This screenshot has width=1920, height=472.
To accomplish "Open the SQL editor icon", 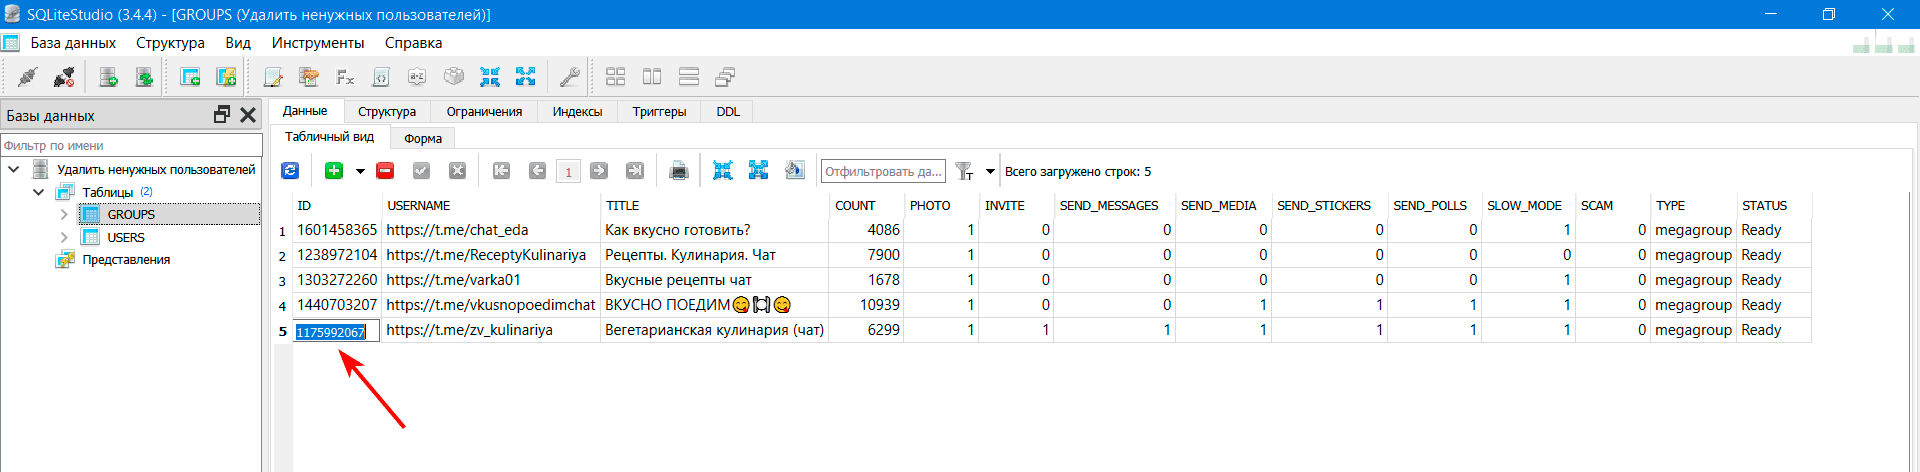I will point(273,77).
